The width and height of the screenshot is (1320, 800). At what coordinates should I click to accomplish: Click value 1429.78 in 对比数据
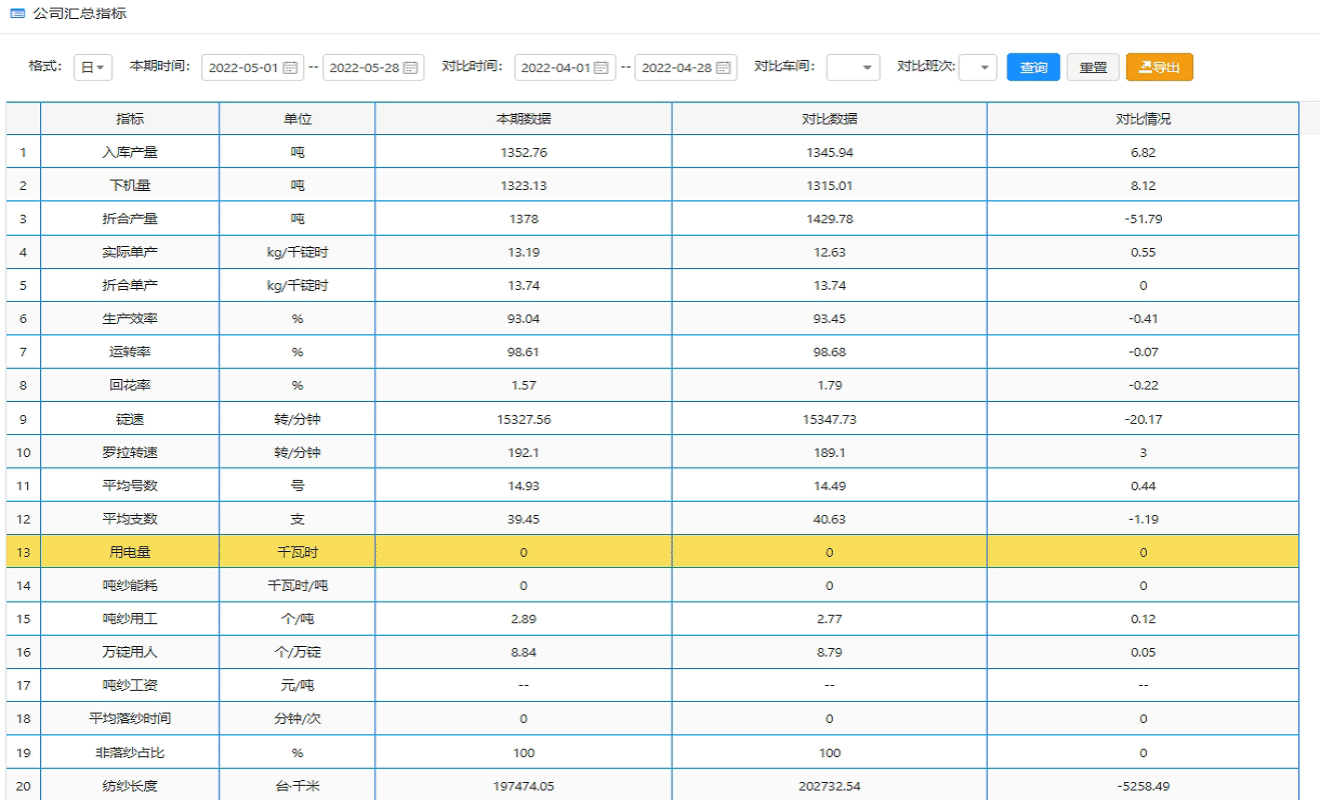click(829, 219)
